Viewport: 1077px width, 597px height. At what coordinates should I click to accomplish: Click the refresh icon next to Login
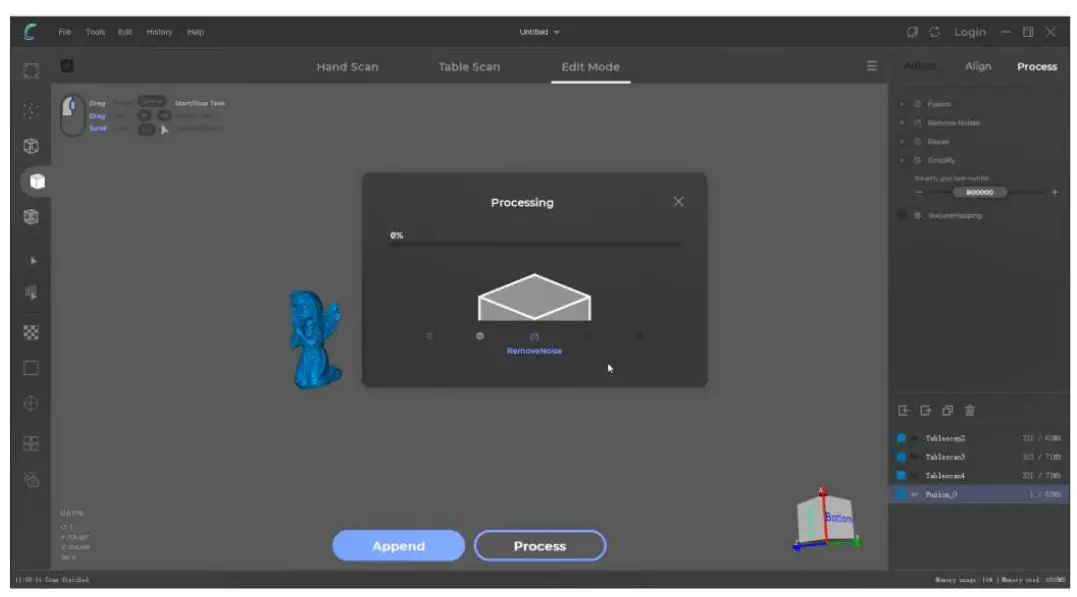[x=934, y=32]
